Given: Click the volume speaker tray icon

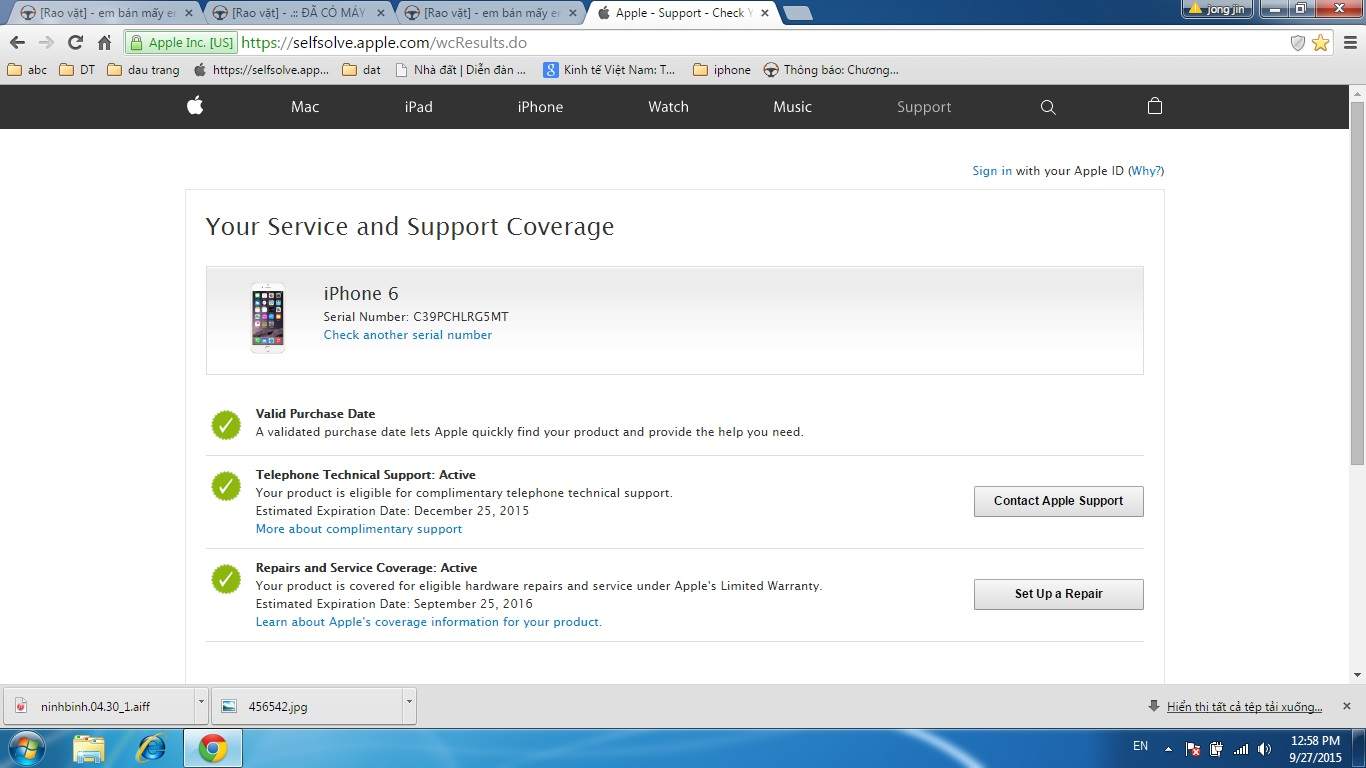Looking at the screenshot, I should tap(1265, 748).
